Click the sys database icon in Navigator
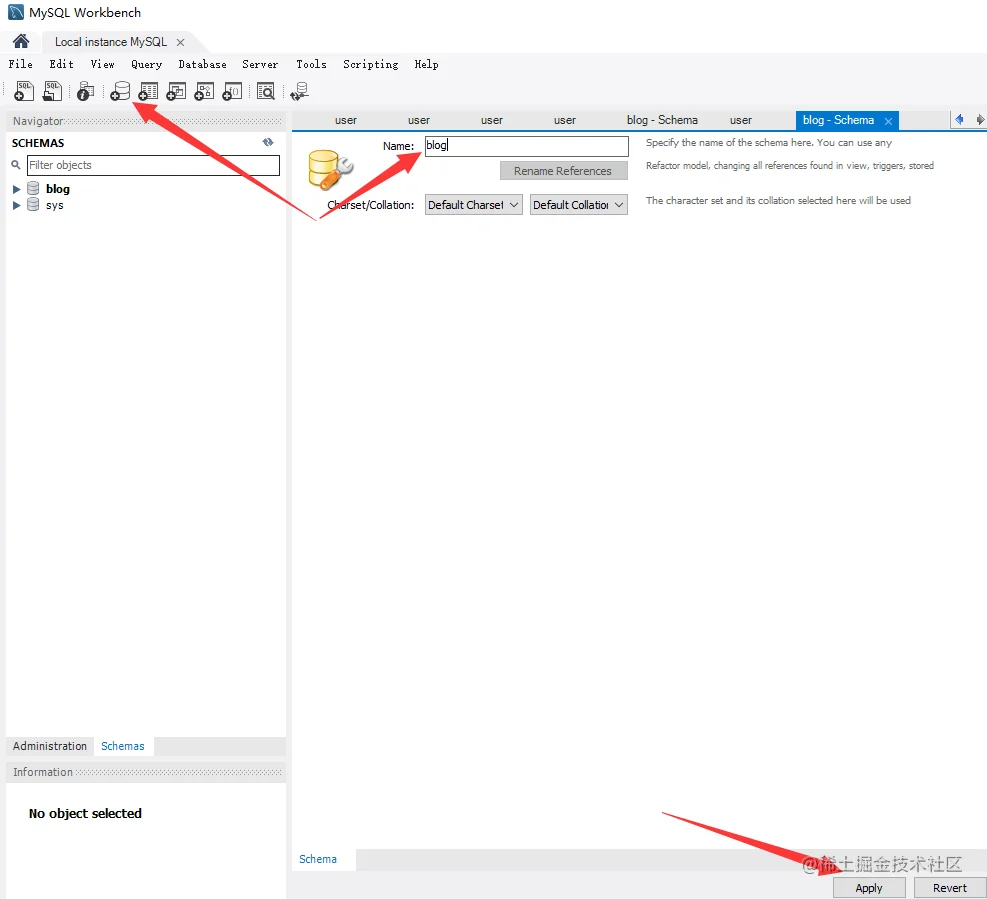This screenshot has width=987, height=899. (33, 205)
